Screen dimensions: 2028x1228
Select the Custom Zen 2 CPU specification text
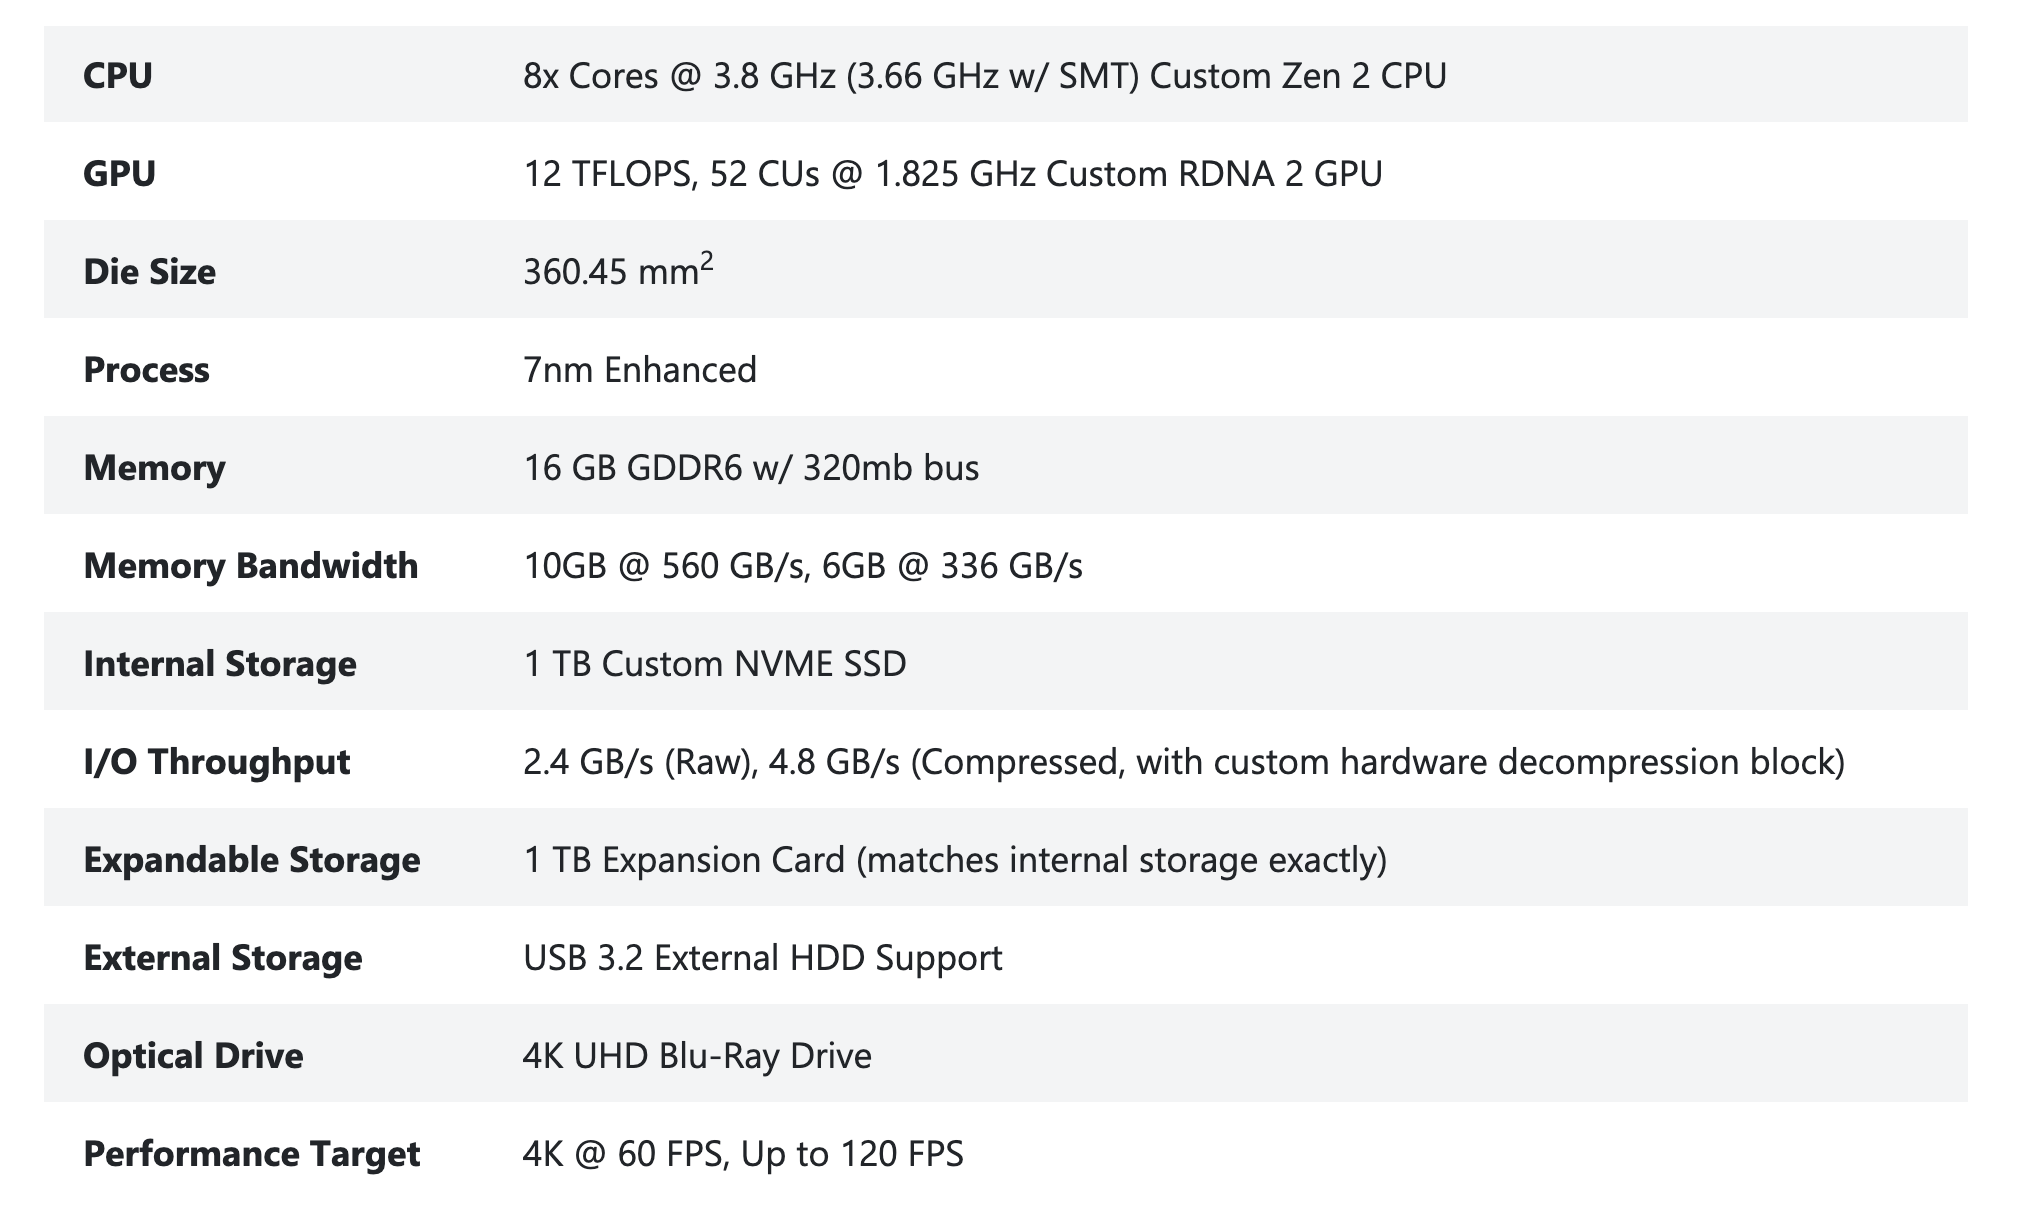click(984, 76)
